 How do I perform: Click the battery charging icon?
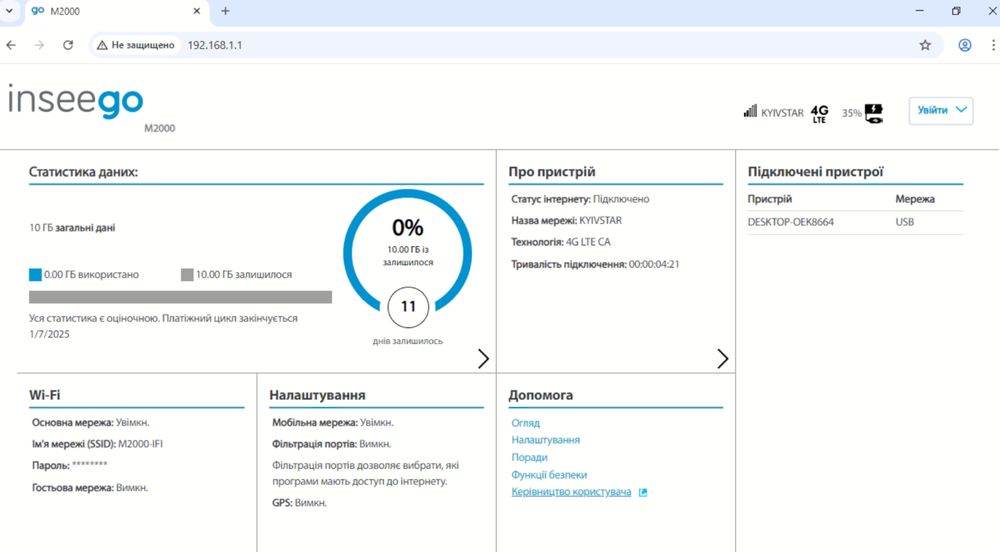tap(874, 113)
